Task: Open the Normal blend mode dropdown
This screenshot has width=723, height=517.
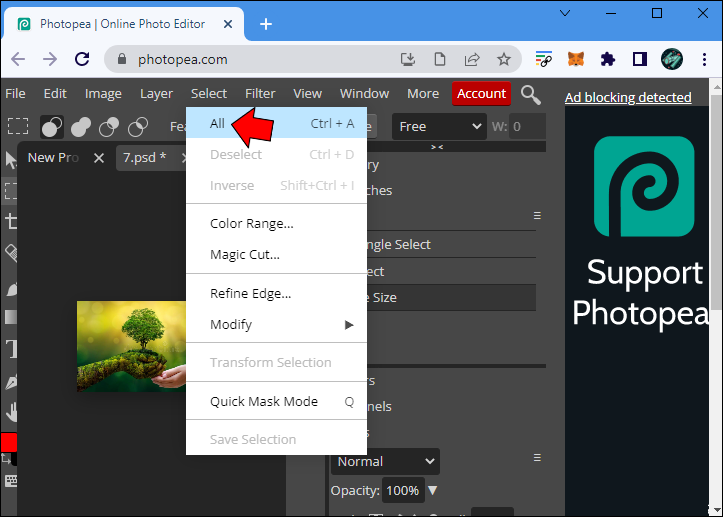Action: [385, 461]
